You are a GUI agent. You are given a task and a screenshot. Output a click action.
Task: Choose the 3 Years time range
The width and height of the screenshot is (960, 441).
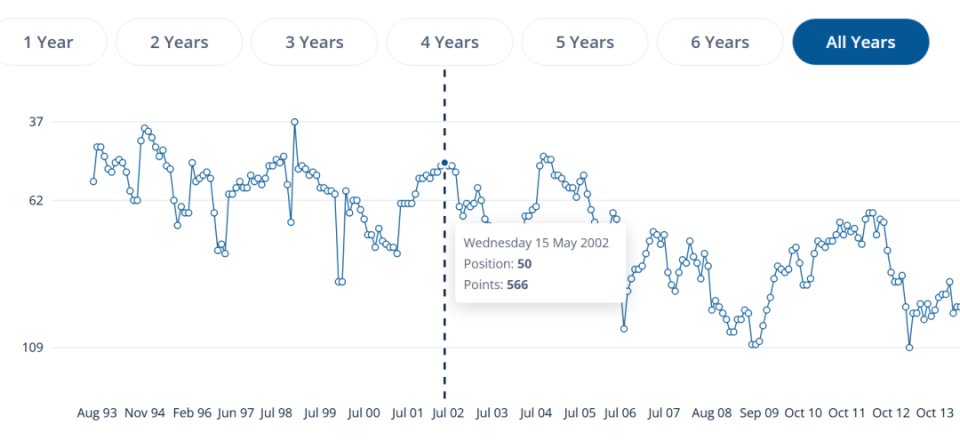coord(315,42)
